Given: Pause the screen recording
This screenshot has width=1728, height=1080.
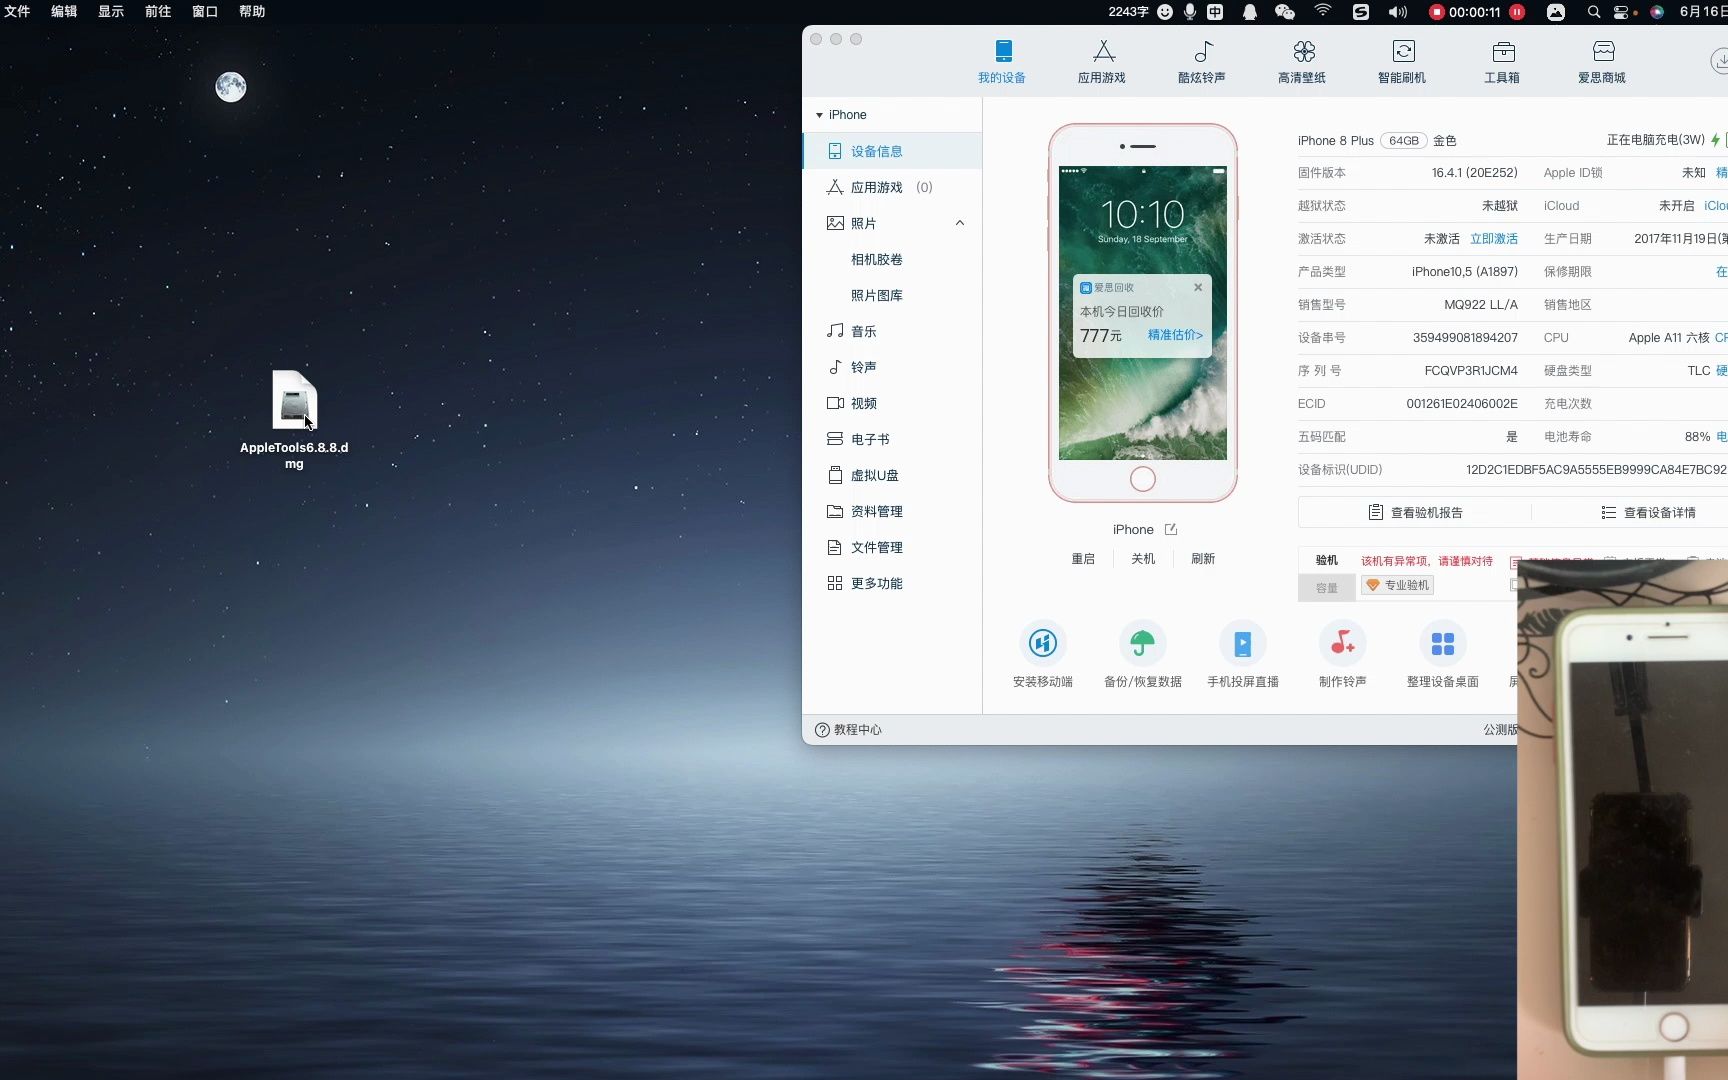Looking at the screenshot, I should (1517, 12).
